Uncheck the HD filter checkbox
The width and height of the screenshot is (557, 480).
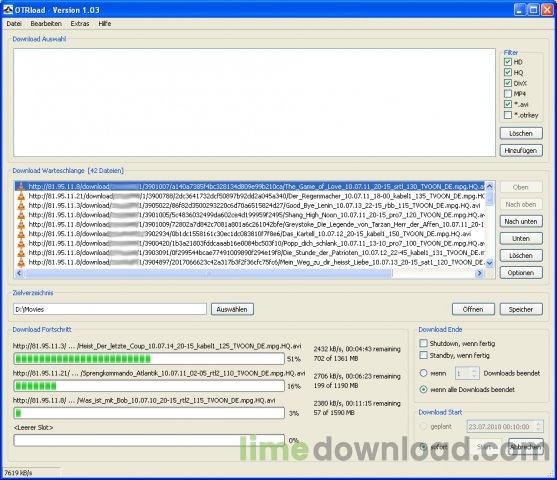pyautogui.click(x=508, y=62)
